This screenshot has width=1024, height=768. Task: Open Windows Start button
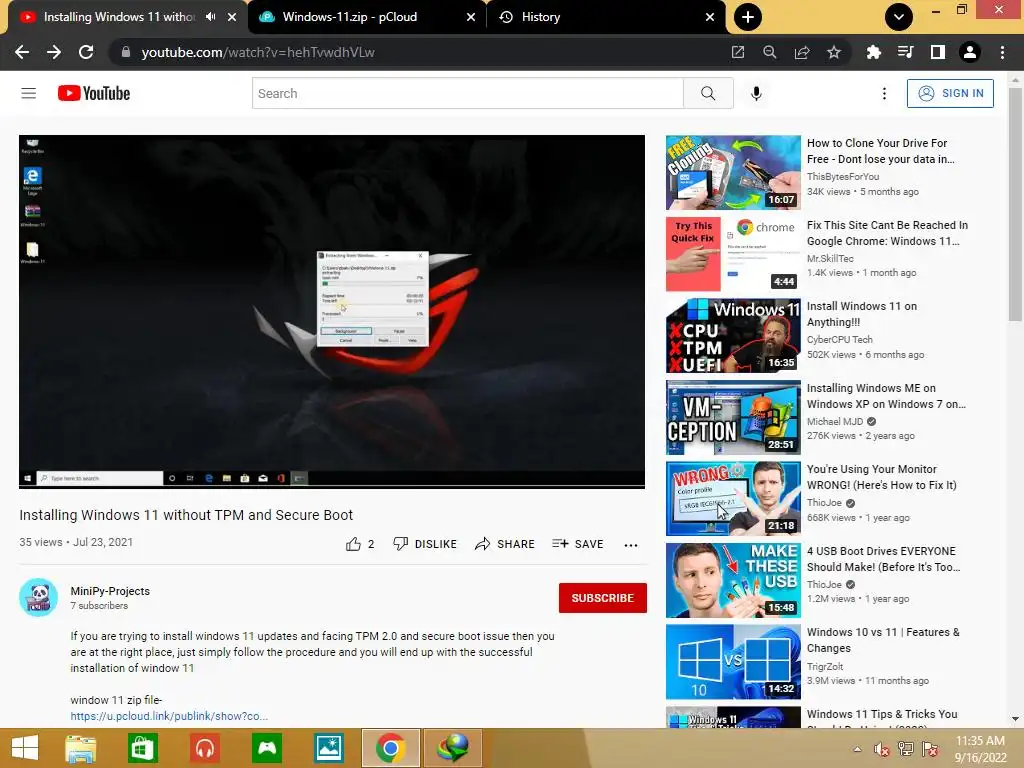click(x=25, y=748)
